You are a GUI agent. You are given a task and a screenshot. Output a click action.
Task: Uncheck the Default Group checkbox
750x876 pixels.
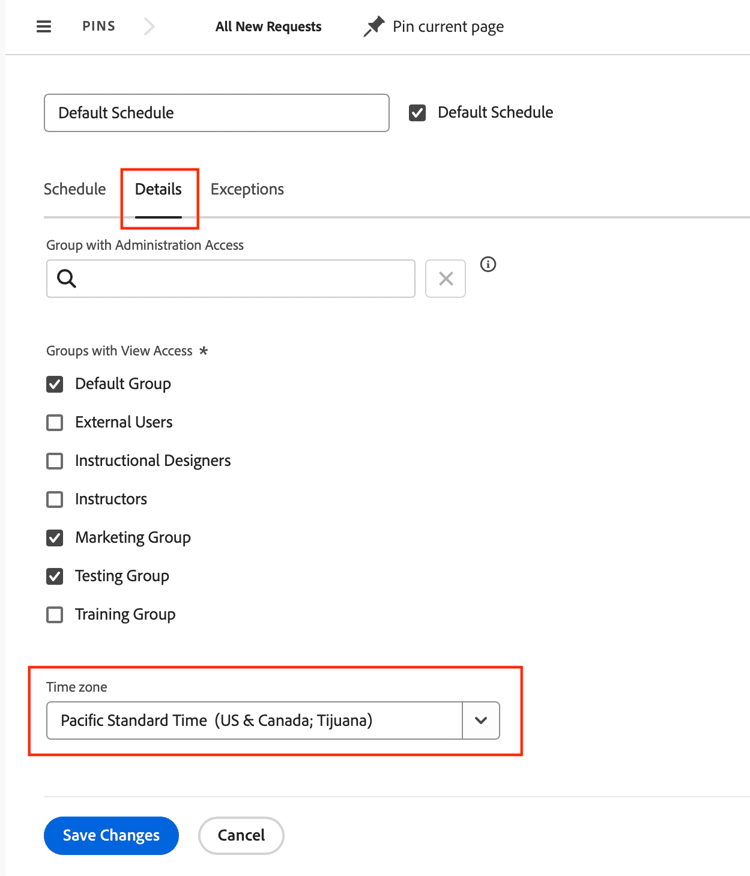(55, 384)
